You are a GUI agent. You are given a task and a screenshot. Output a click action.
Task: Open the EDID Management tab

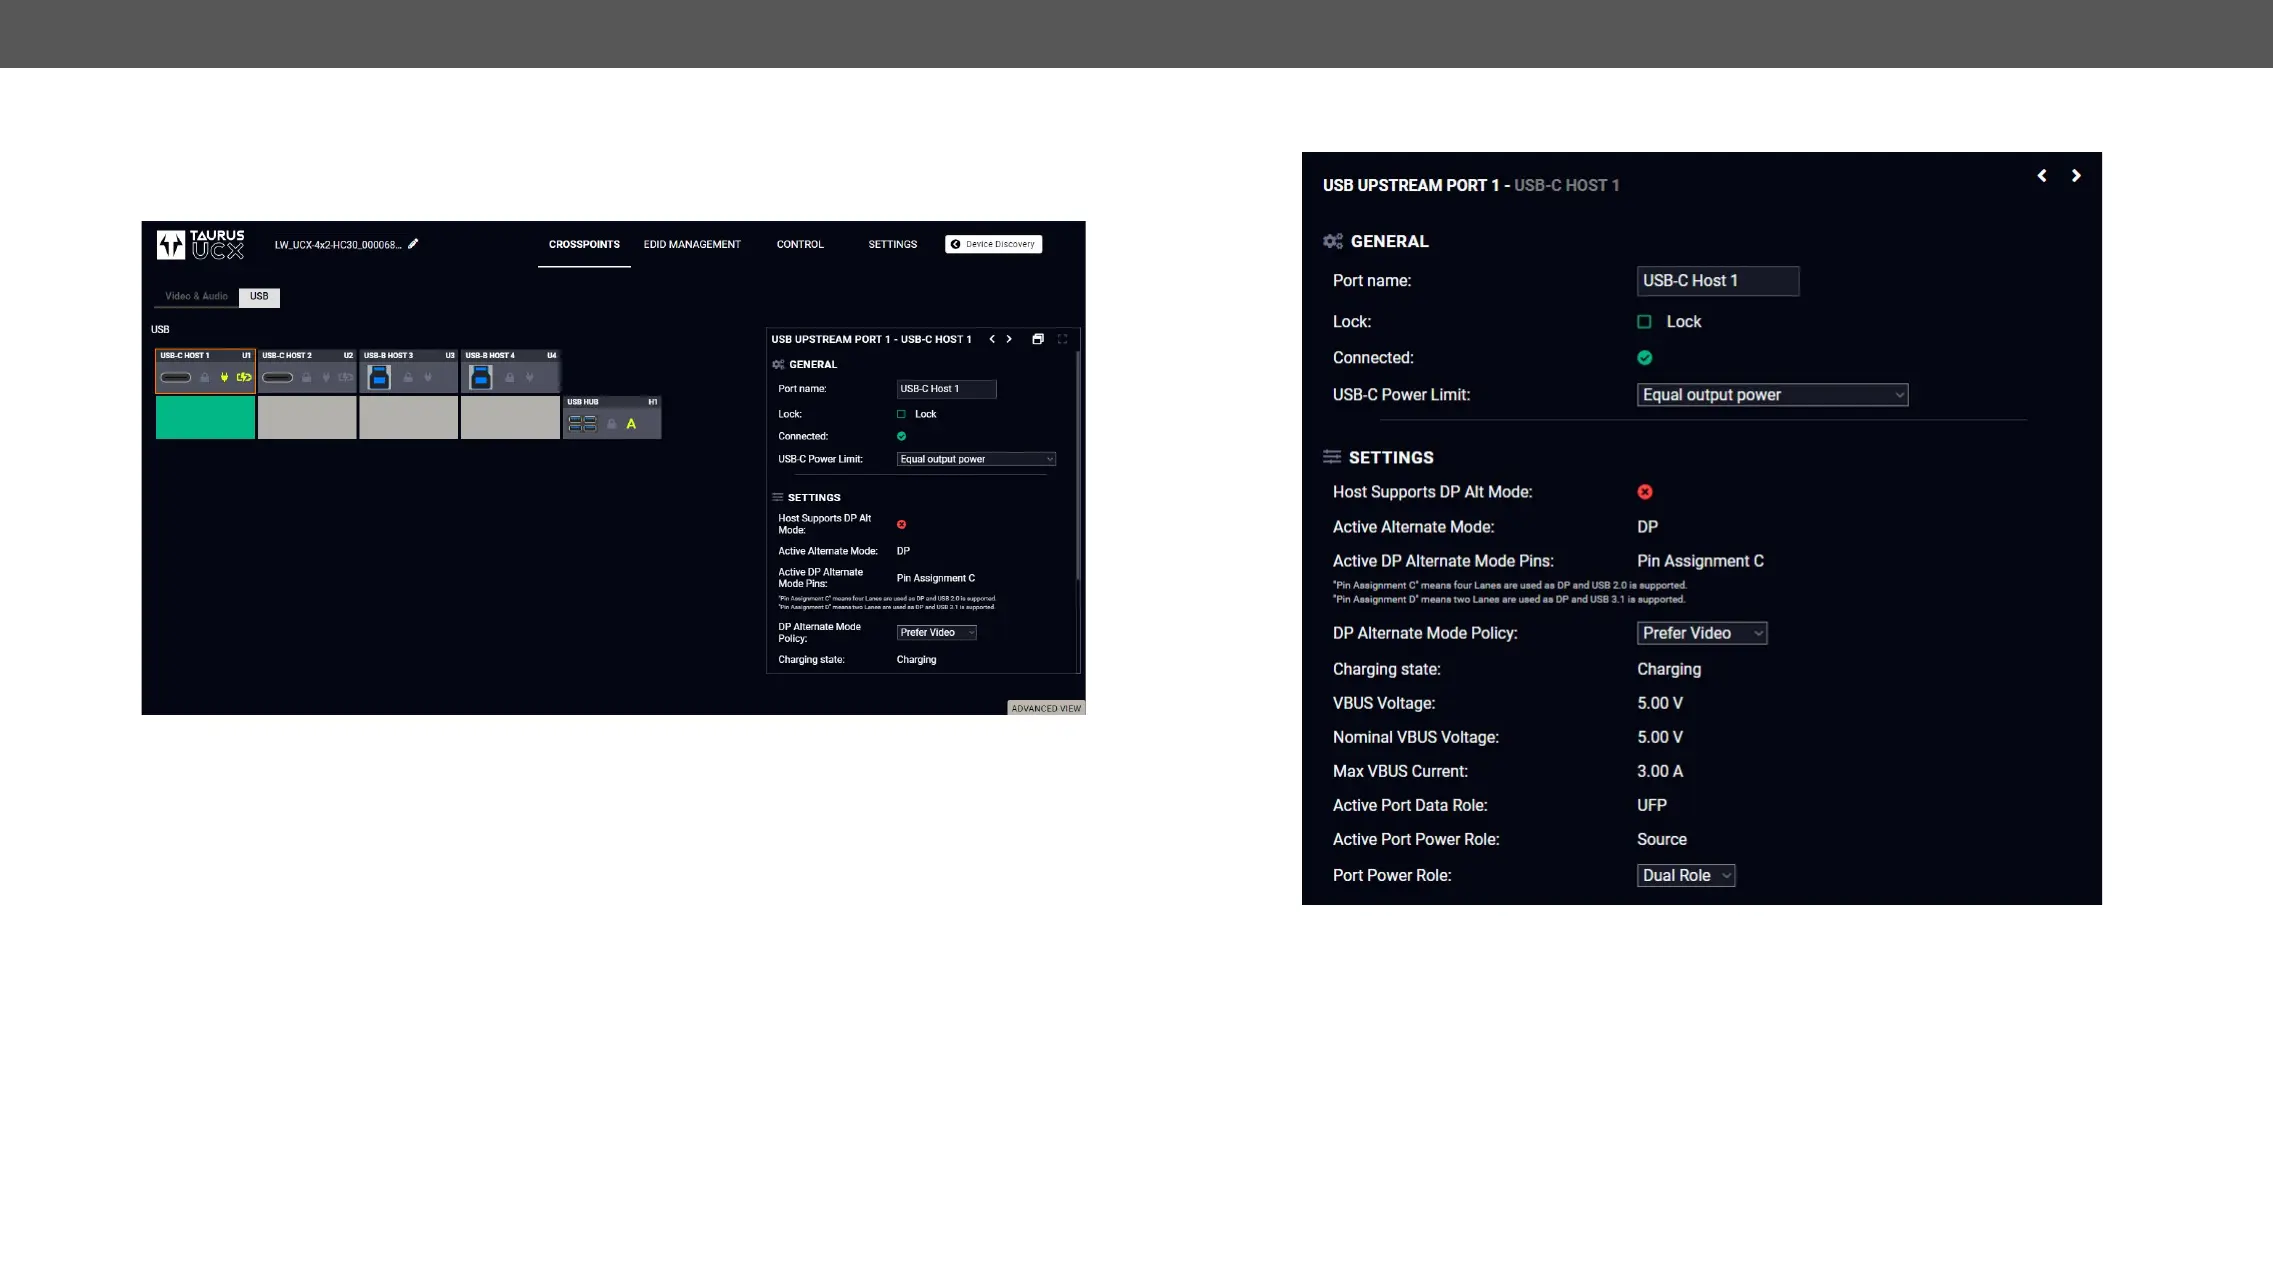pos(692,245)
